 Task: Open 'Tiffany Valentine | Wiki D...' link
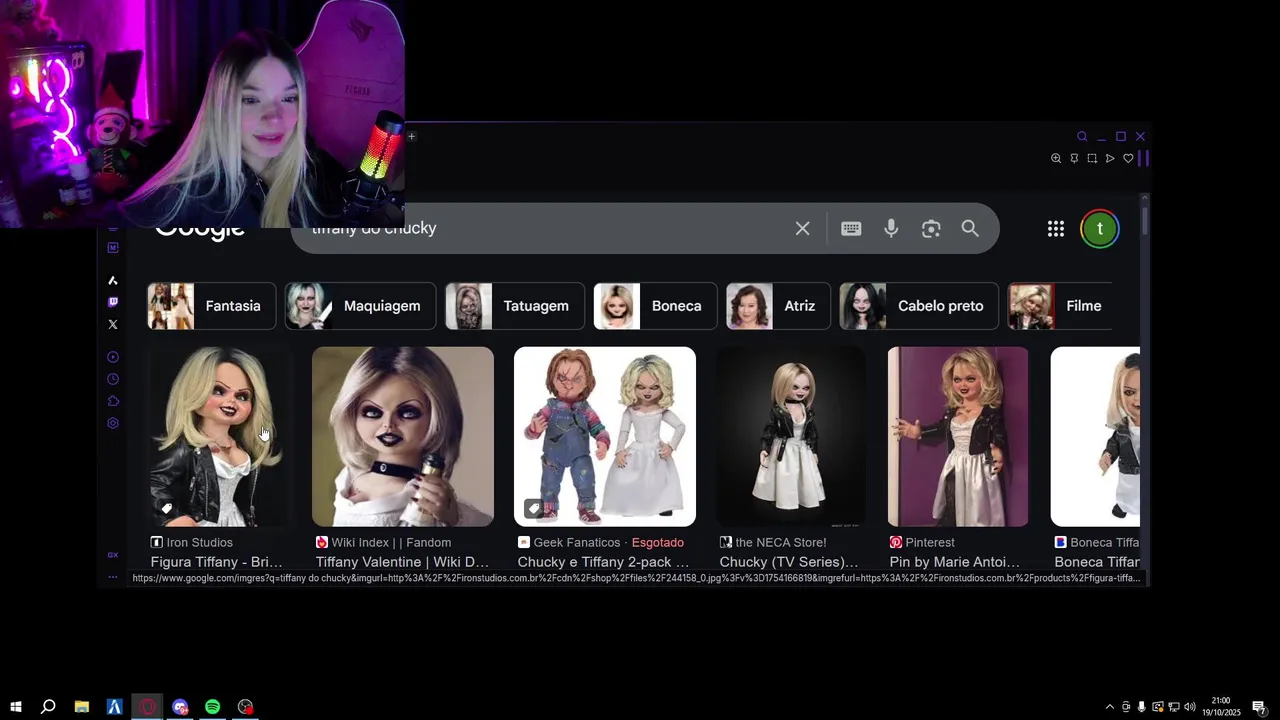pyautogui.click(x=403, y=562)
